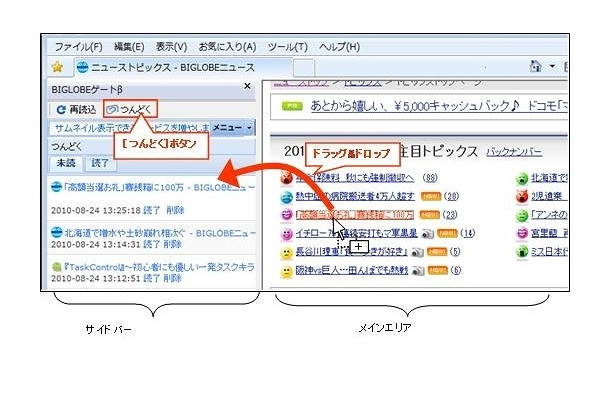Screen dimensions: 610x400
Task: Click the blue face icon beside 熱中症 topic
Action: pos(286,196)
